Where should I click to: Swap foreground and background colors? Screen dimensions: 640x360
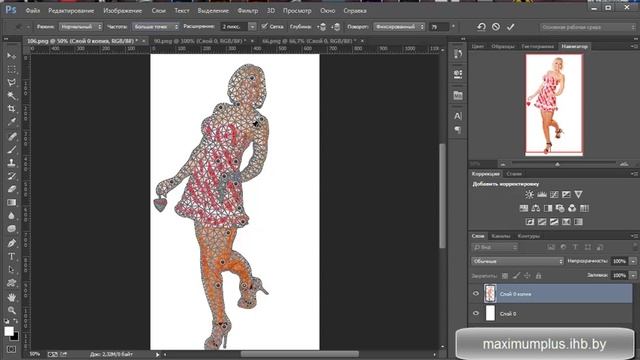(x=16, y=321)
